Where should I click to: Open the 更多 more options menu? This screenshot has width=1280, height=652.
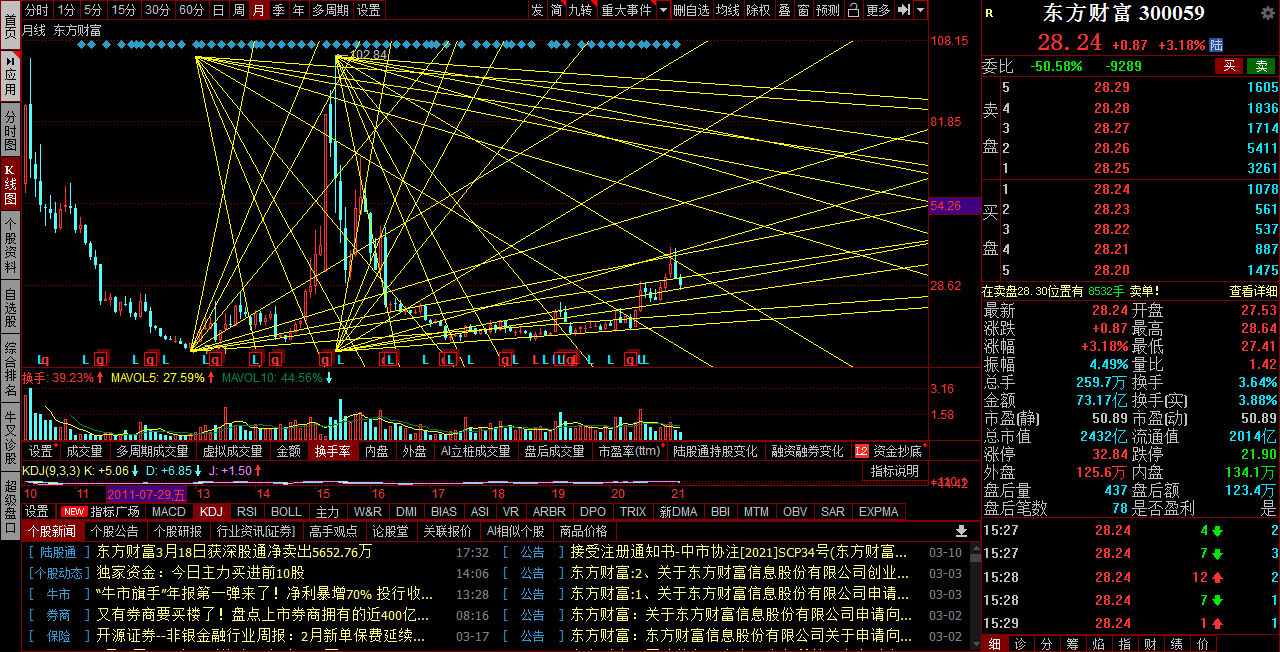(878, 10)
